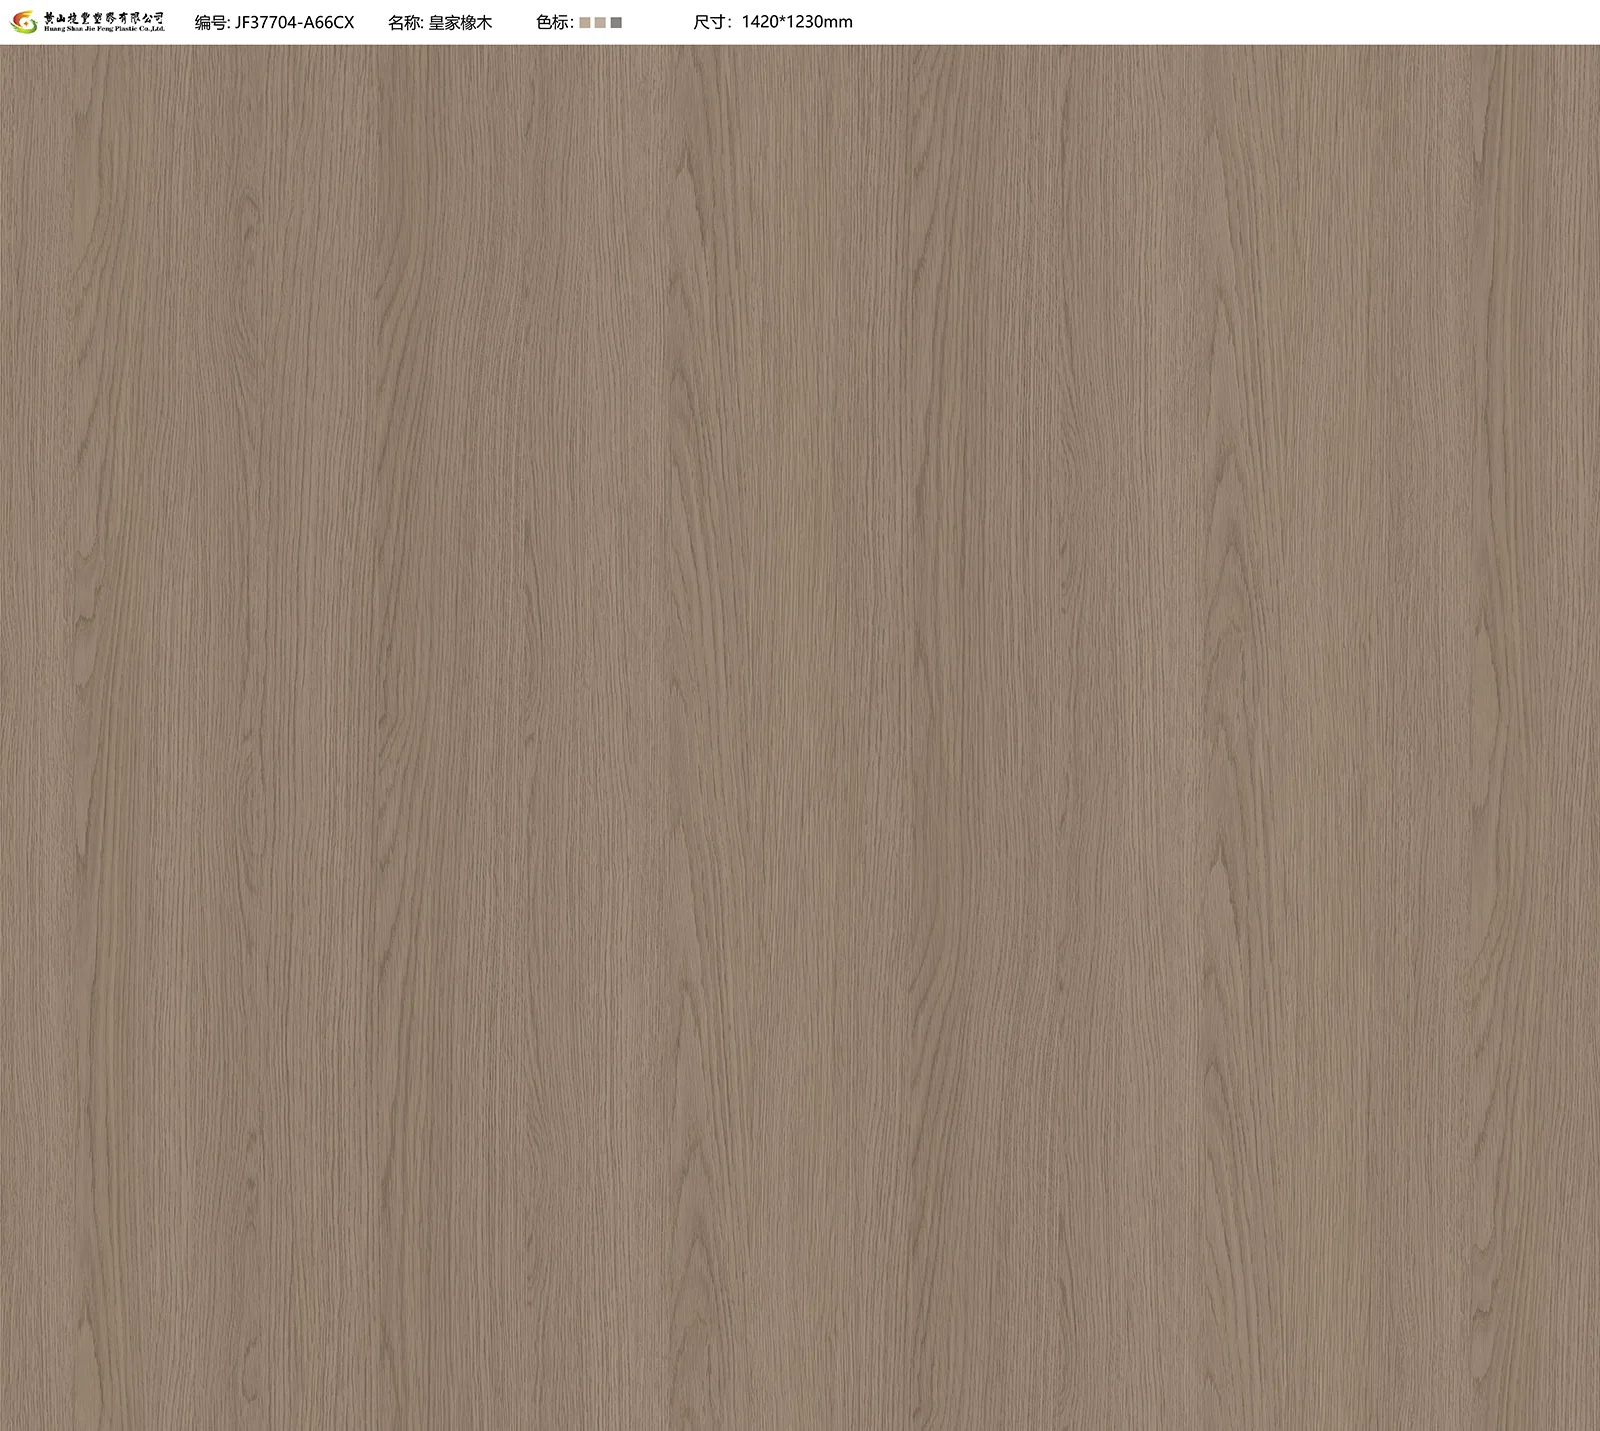This screenshot has height=1431, width=1600.
Task: Pick the middle tan color swatch
Action: click(x=600, y=23)
